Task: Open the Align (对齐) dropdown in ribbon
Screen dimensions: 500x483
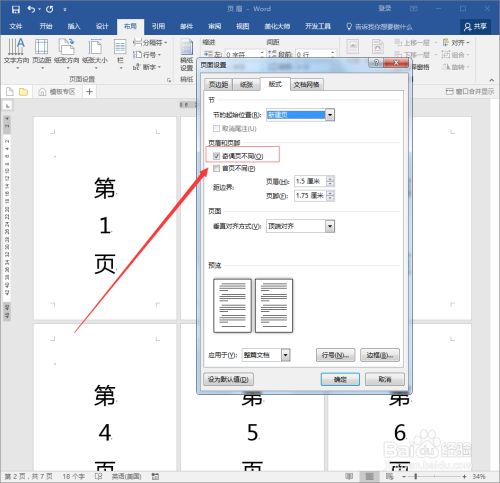Action: point(456,43)
